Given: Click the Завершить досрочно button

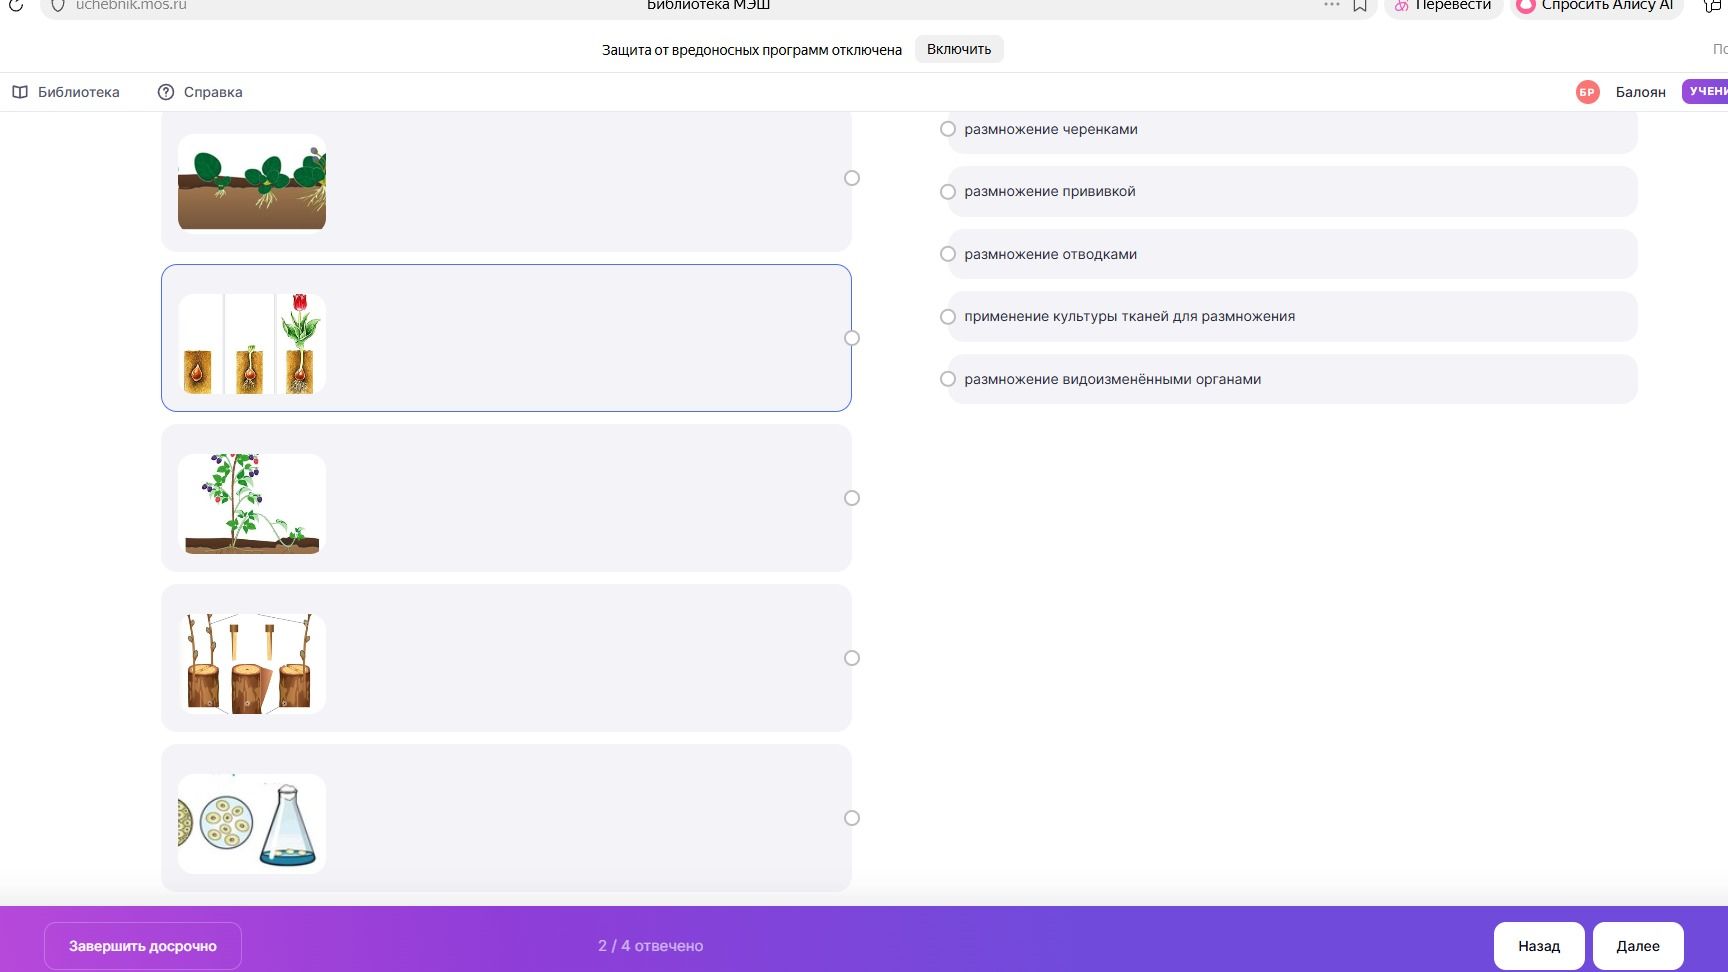Looking at the screenshot, I should (x=143, y=946).
